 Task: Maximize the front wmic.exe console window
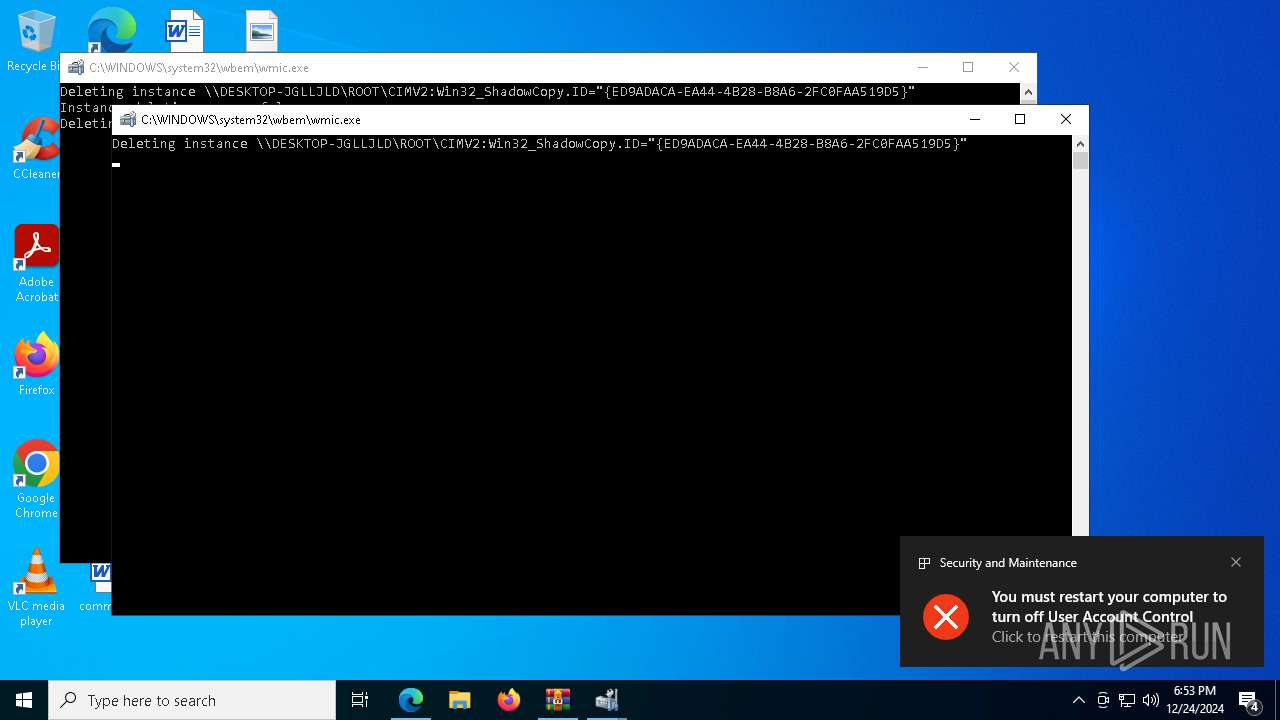[1020, 119]
